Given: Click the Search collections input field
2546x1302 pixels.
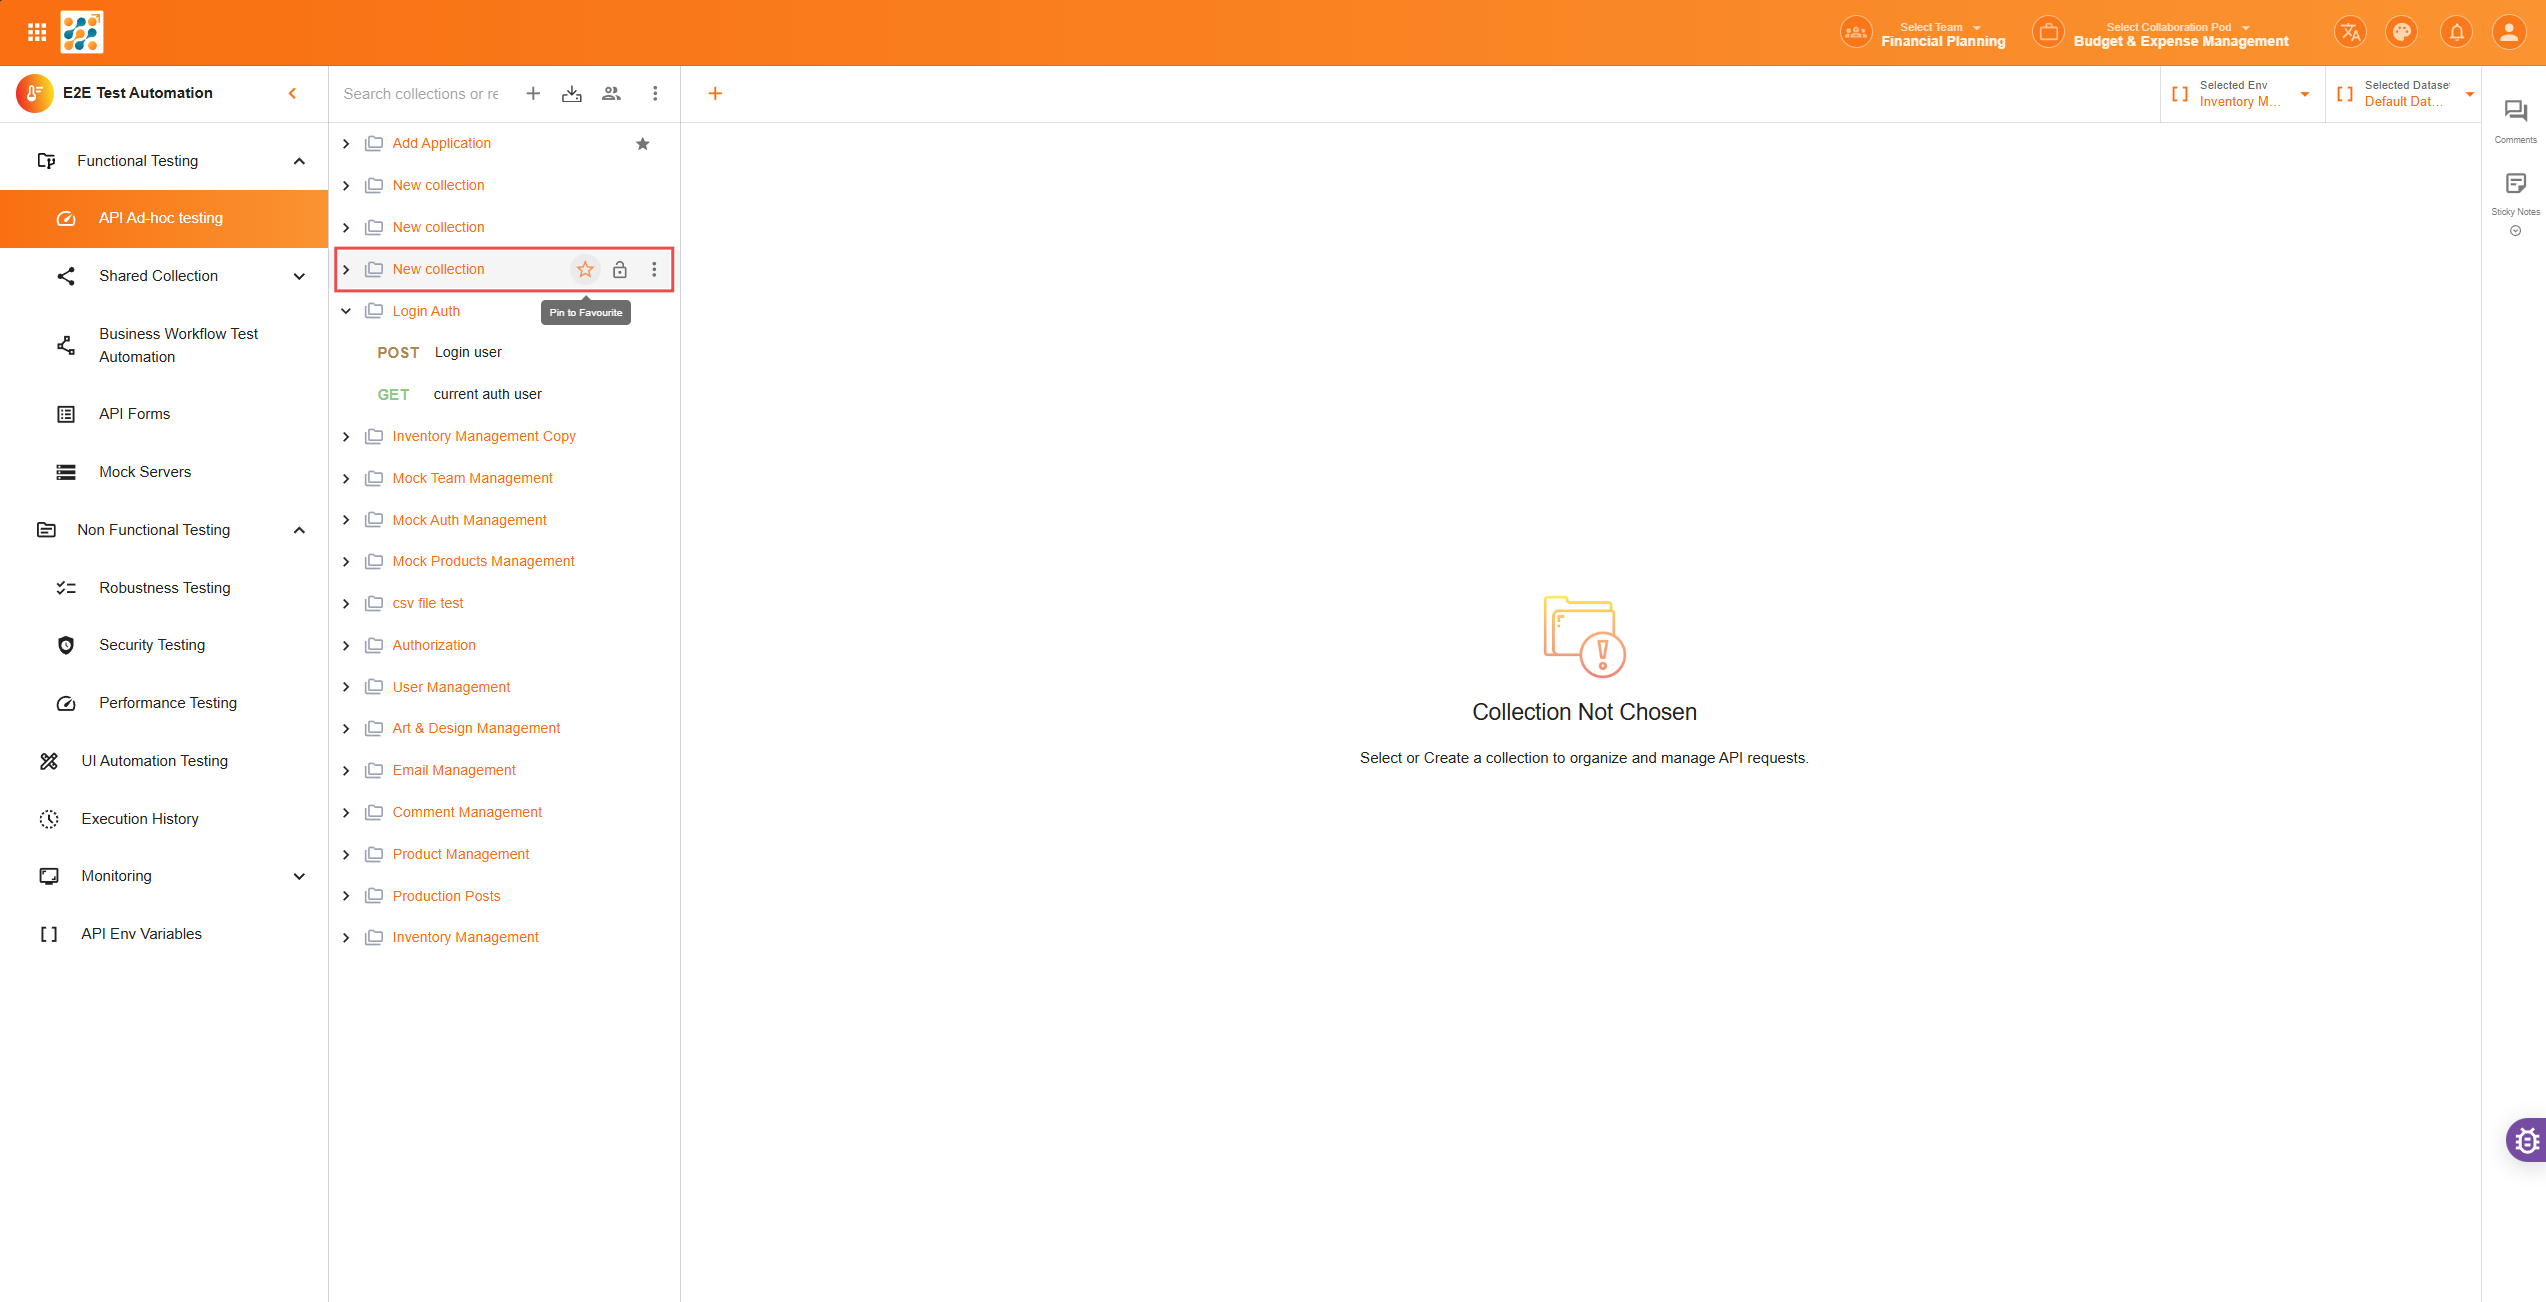Looking at the screenshot, I should coord(422,94).
